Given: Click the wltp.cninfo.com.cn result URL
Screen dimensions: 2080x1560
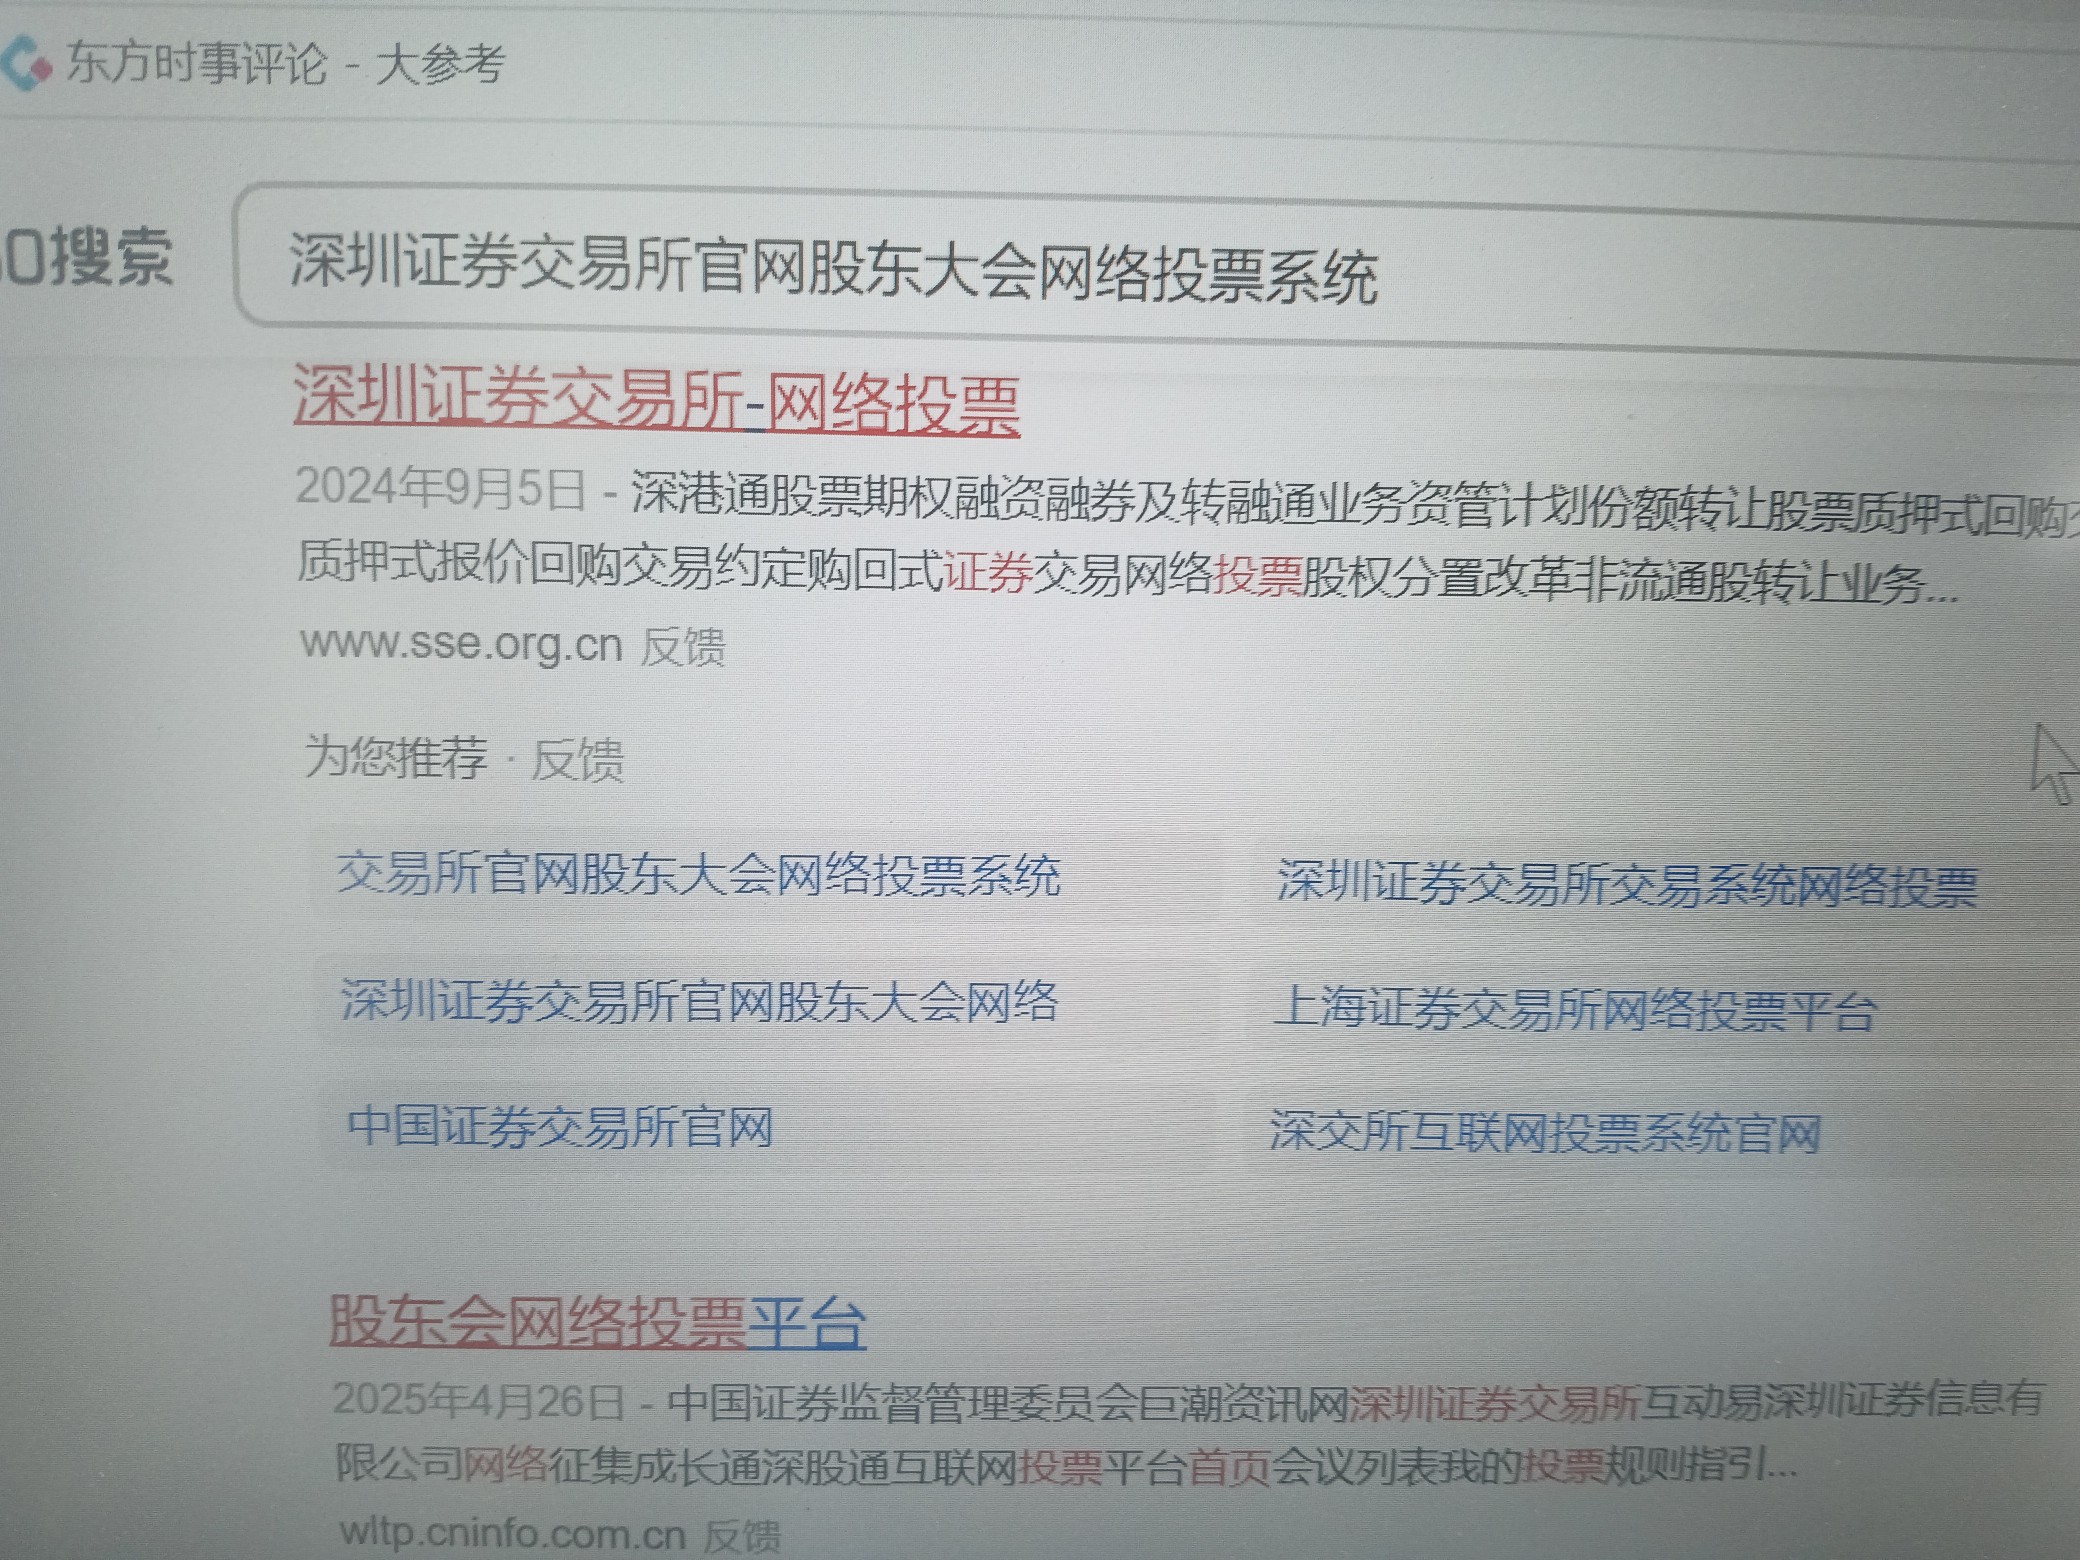Looking at the screenshot, I should pyautogui.click(x=512, y=1532).
